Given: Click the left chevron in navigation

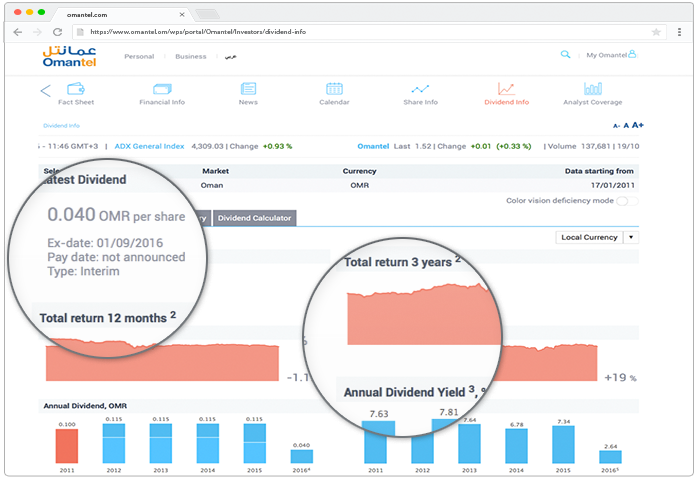Looking at the screenshot, I should pos(45,91).
